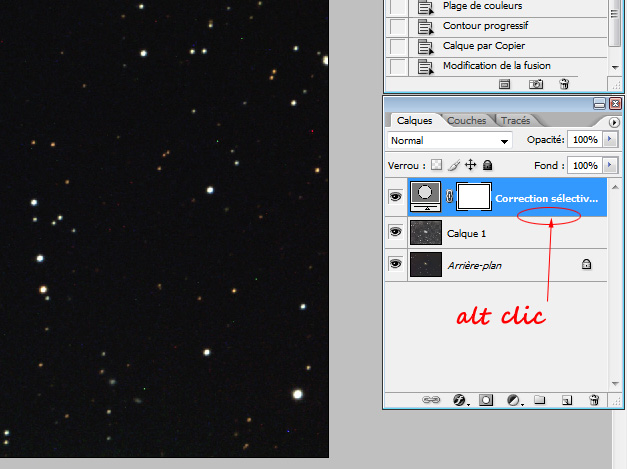Click the layers list scroll-down arrow
The image size is (627, 469).
pyautogui.click(x=615, y=384)
